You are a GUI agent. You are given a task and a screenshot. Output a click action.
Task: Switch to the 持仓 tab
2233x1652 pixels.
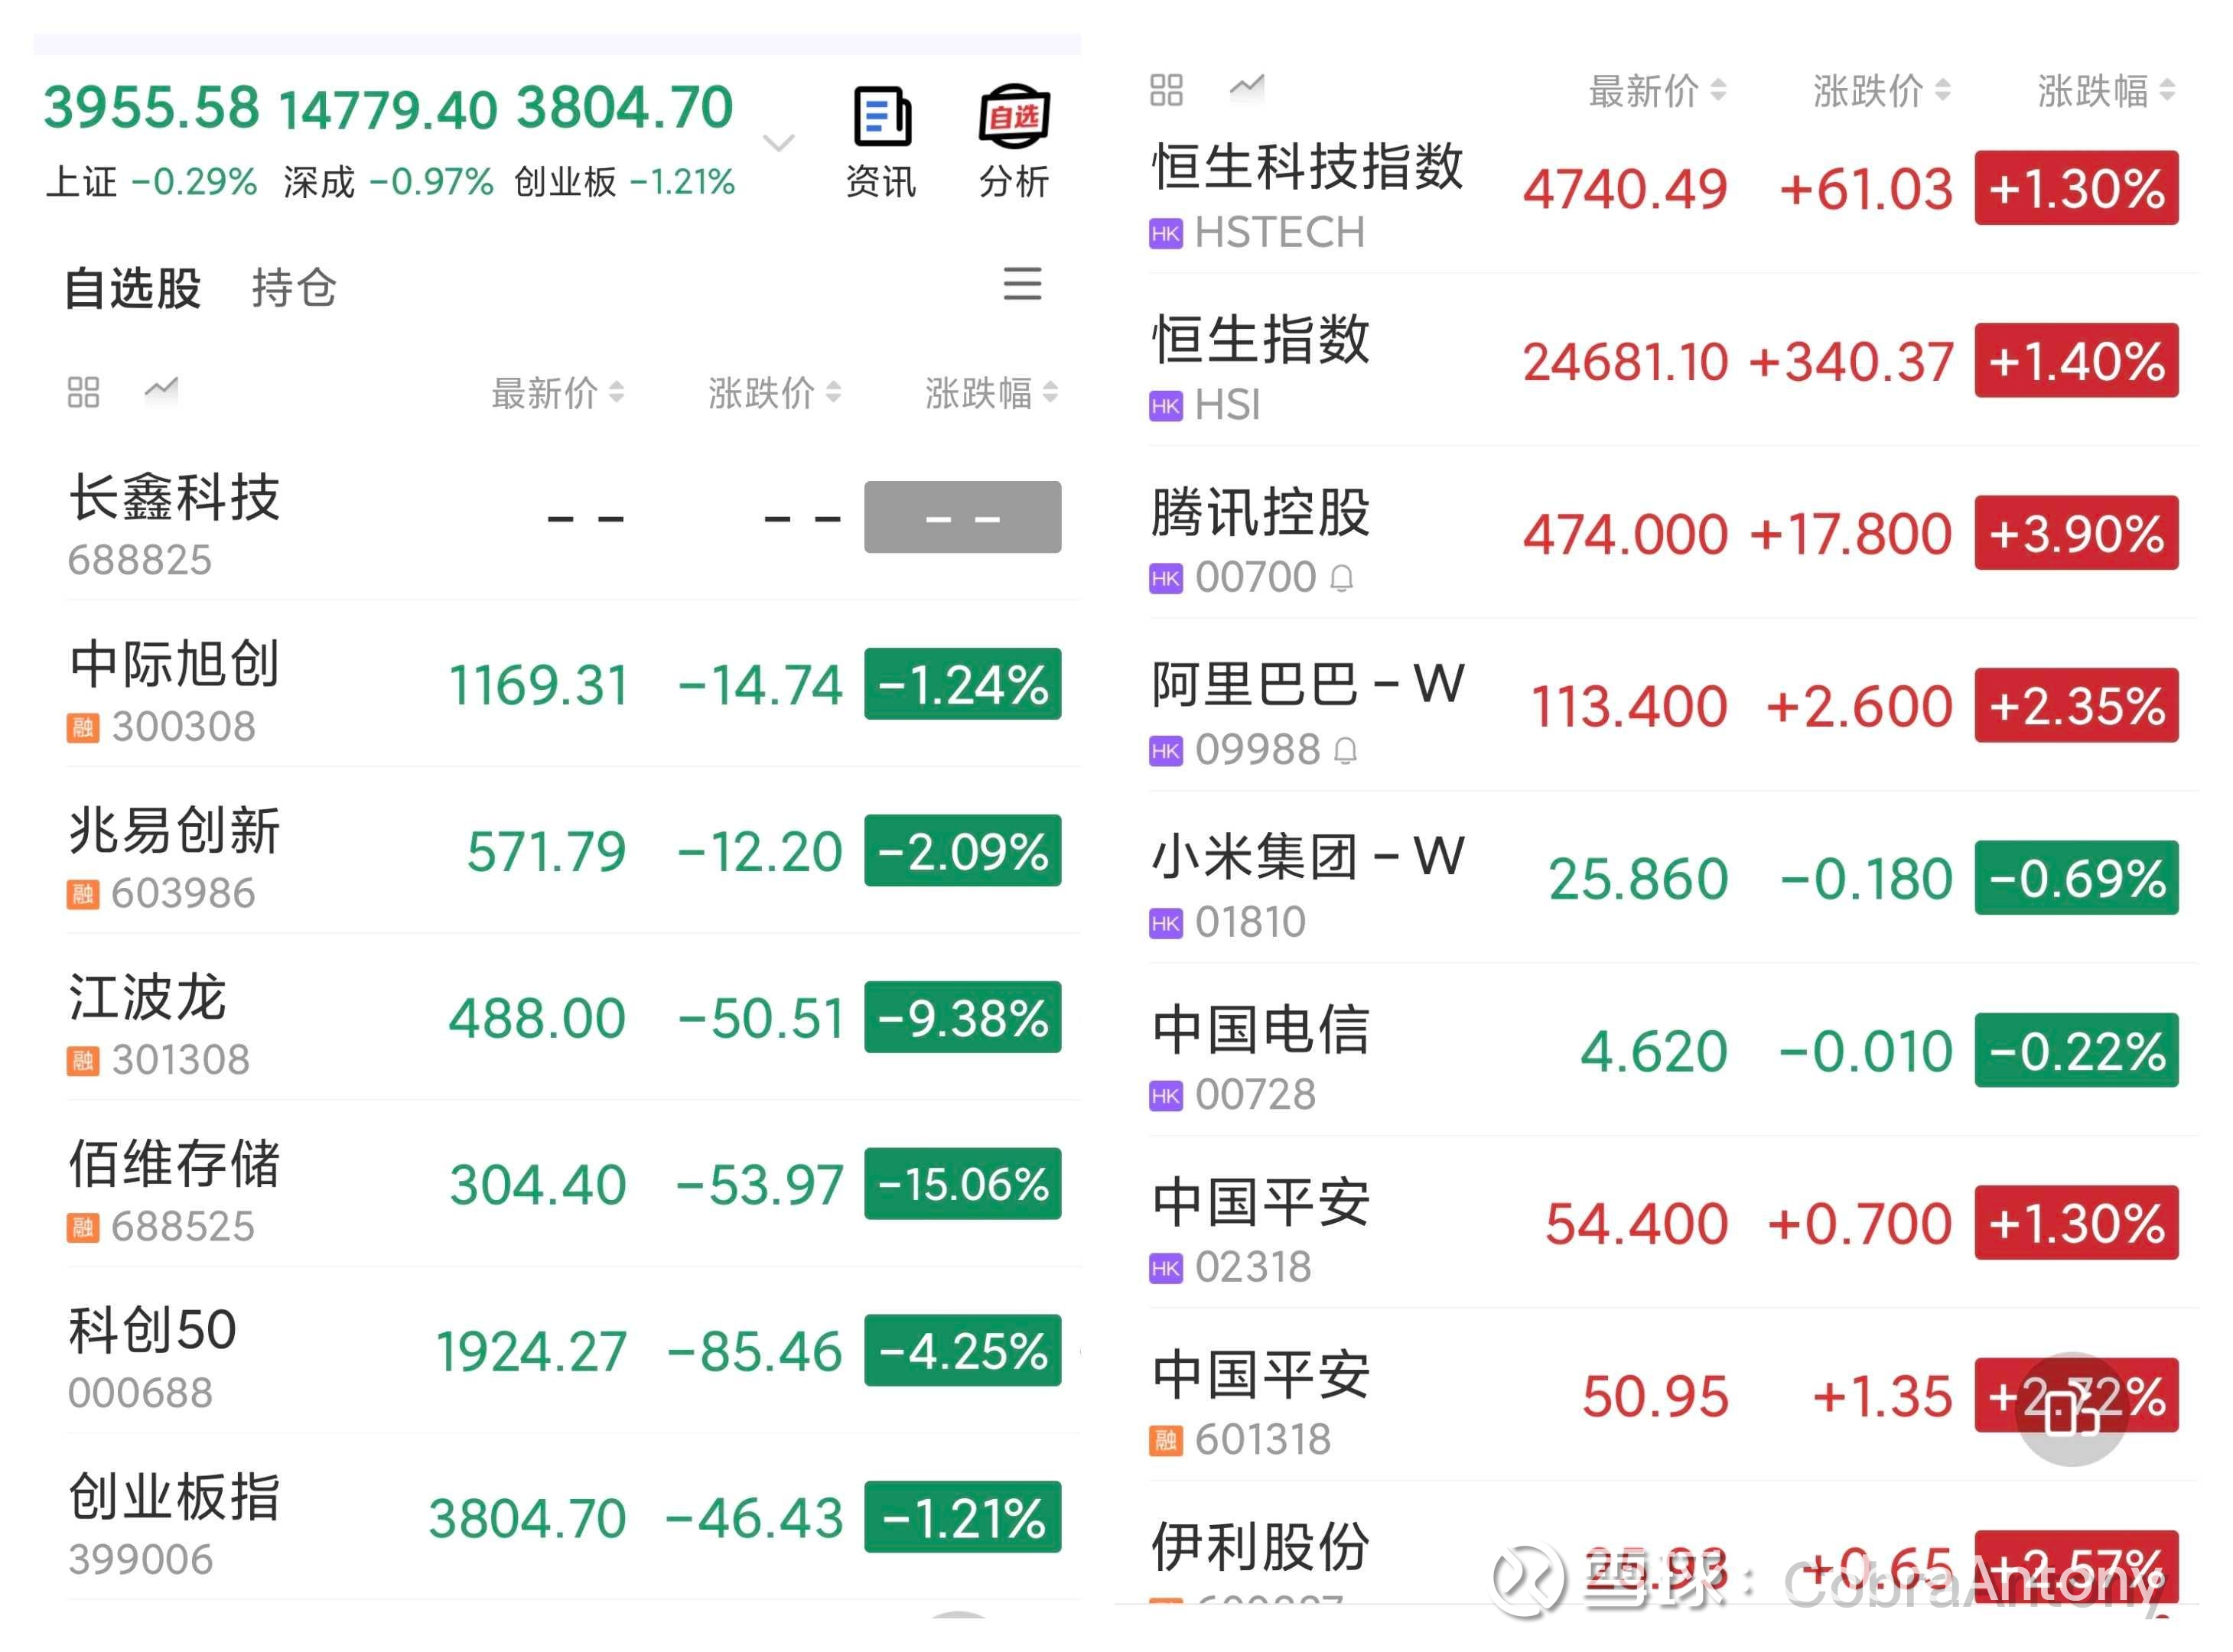pos(294,288)
